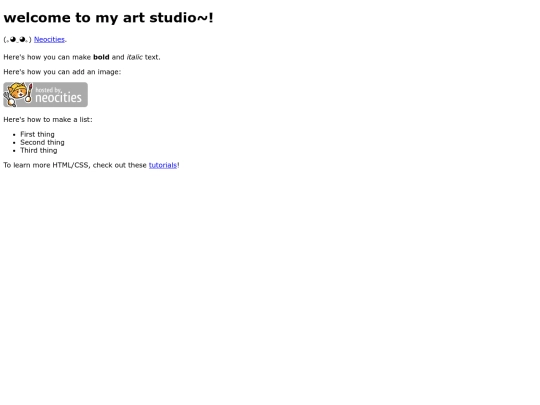
Task: Click the 'HTML/CSS' text in last paragraph
Action: point(70,165)
